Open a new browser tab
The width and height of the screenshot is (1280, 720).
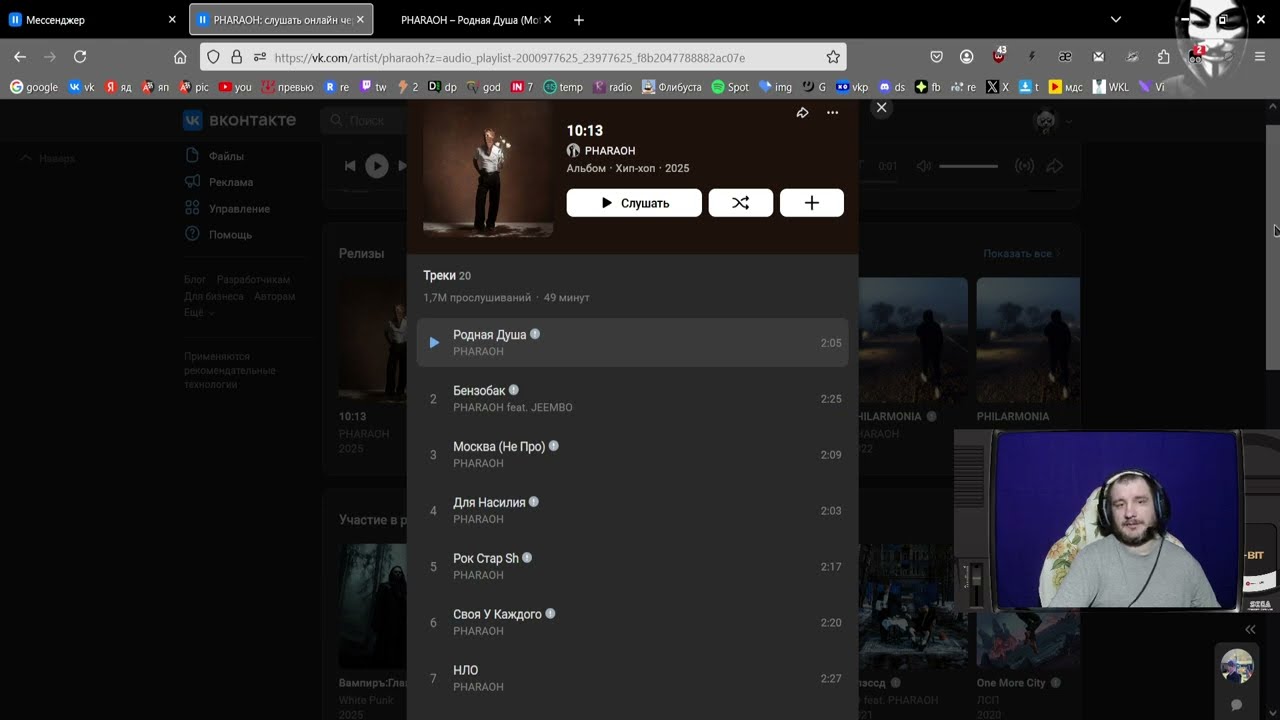578,20
